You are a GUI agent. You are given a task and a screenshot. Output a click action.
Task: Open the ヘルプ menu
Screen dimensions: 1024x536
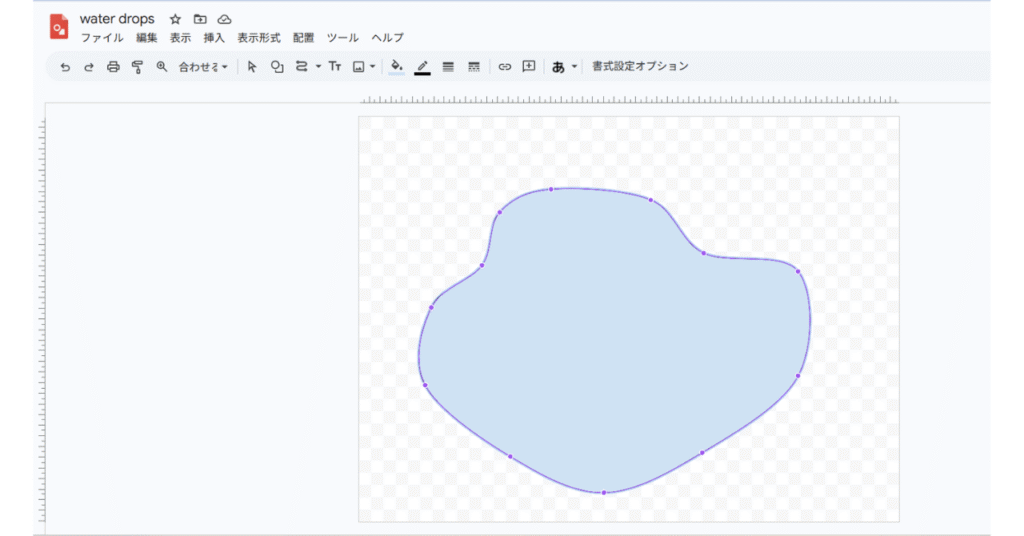387,38
